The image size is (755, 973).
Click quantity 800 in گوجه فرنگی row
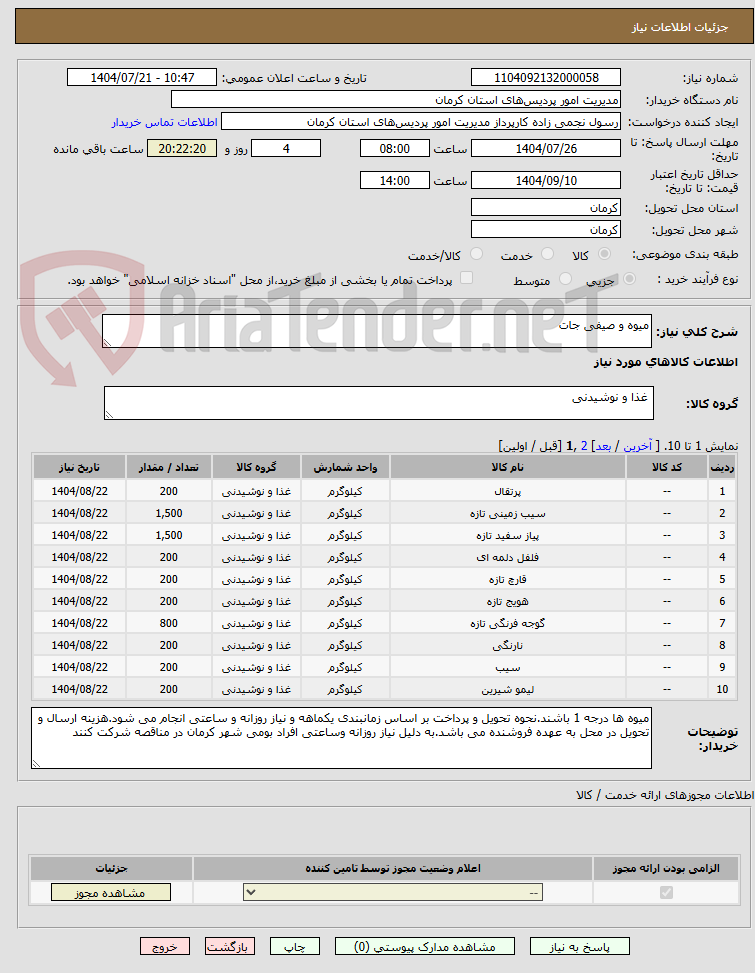[169, 623]
